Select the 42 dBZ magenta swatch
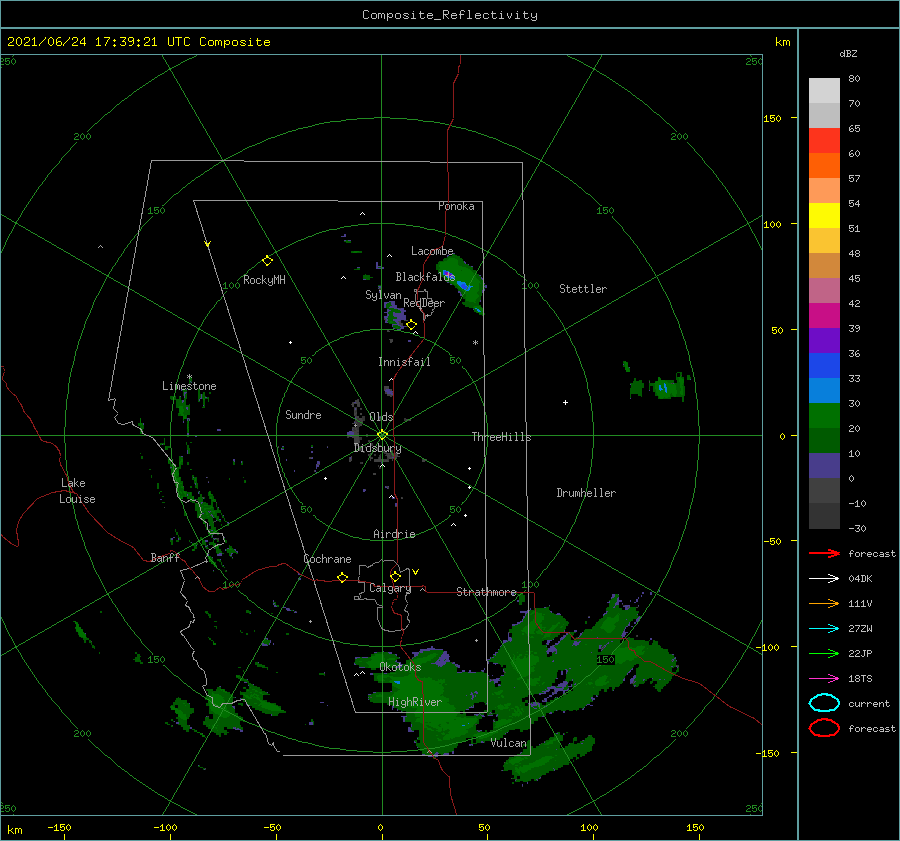The image size is (900, 841). 824,316
